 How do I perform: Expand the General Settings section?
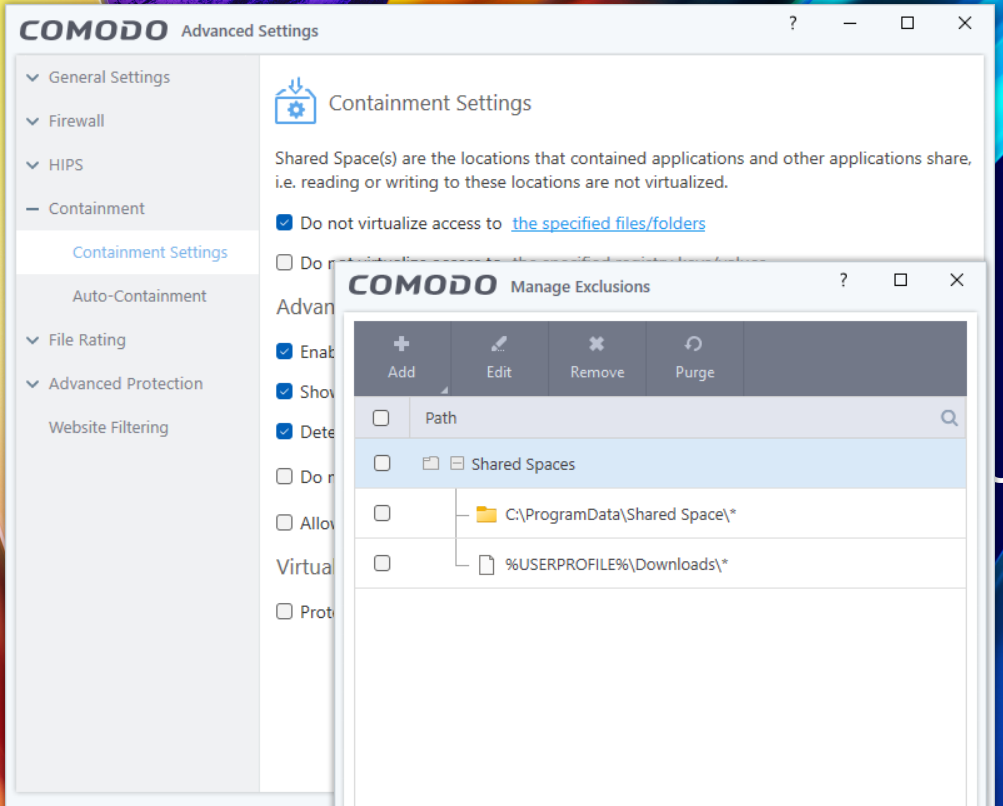pyautogui.click(x=34, y=77)
